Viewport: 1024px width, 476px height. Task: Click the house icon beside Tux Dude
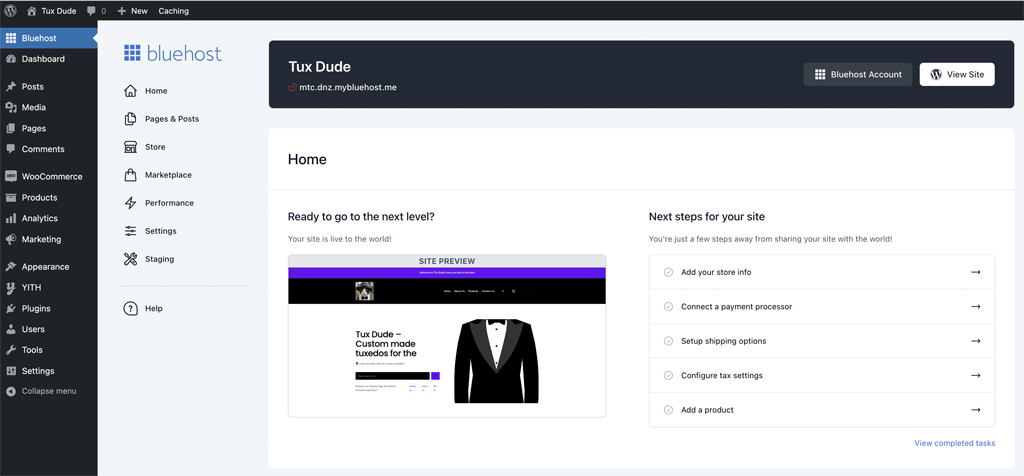(x=32, y=10)
